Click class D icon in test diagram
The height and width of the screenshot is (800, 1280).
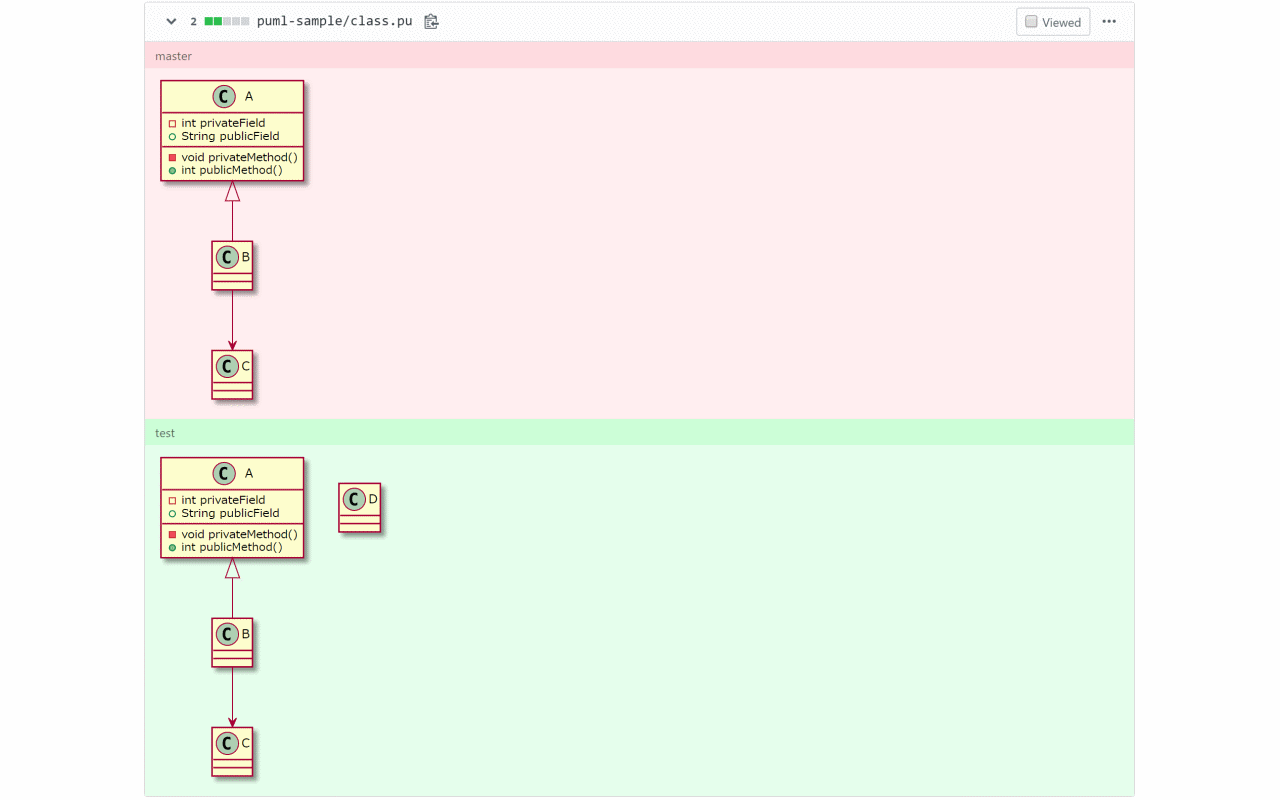pos(354,500)
